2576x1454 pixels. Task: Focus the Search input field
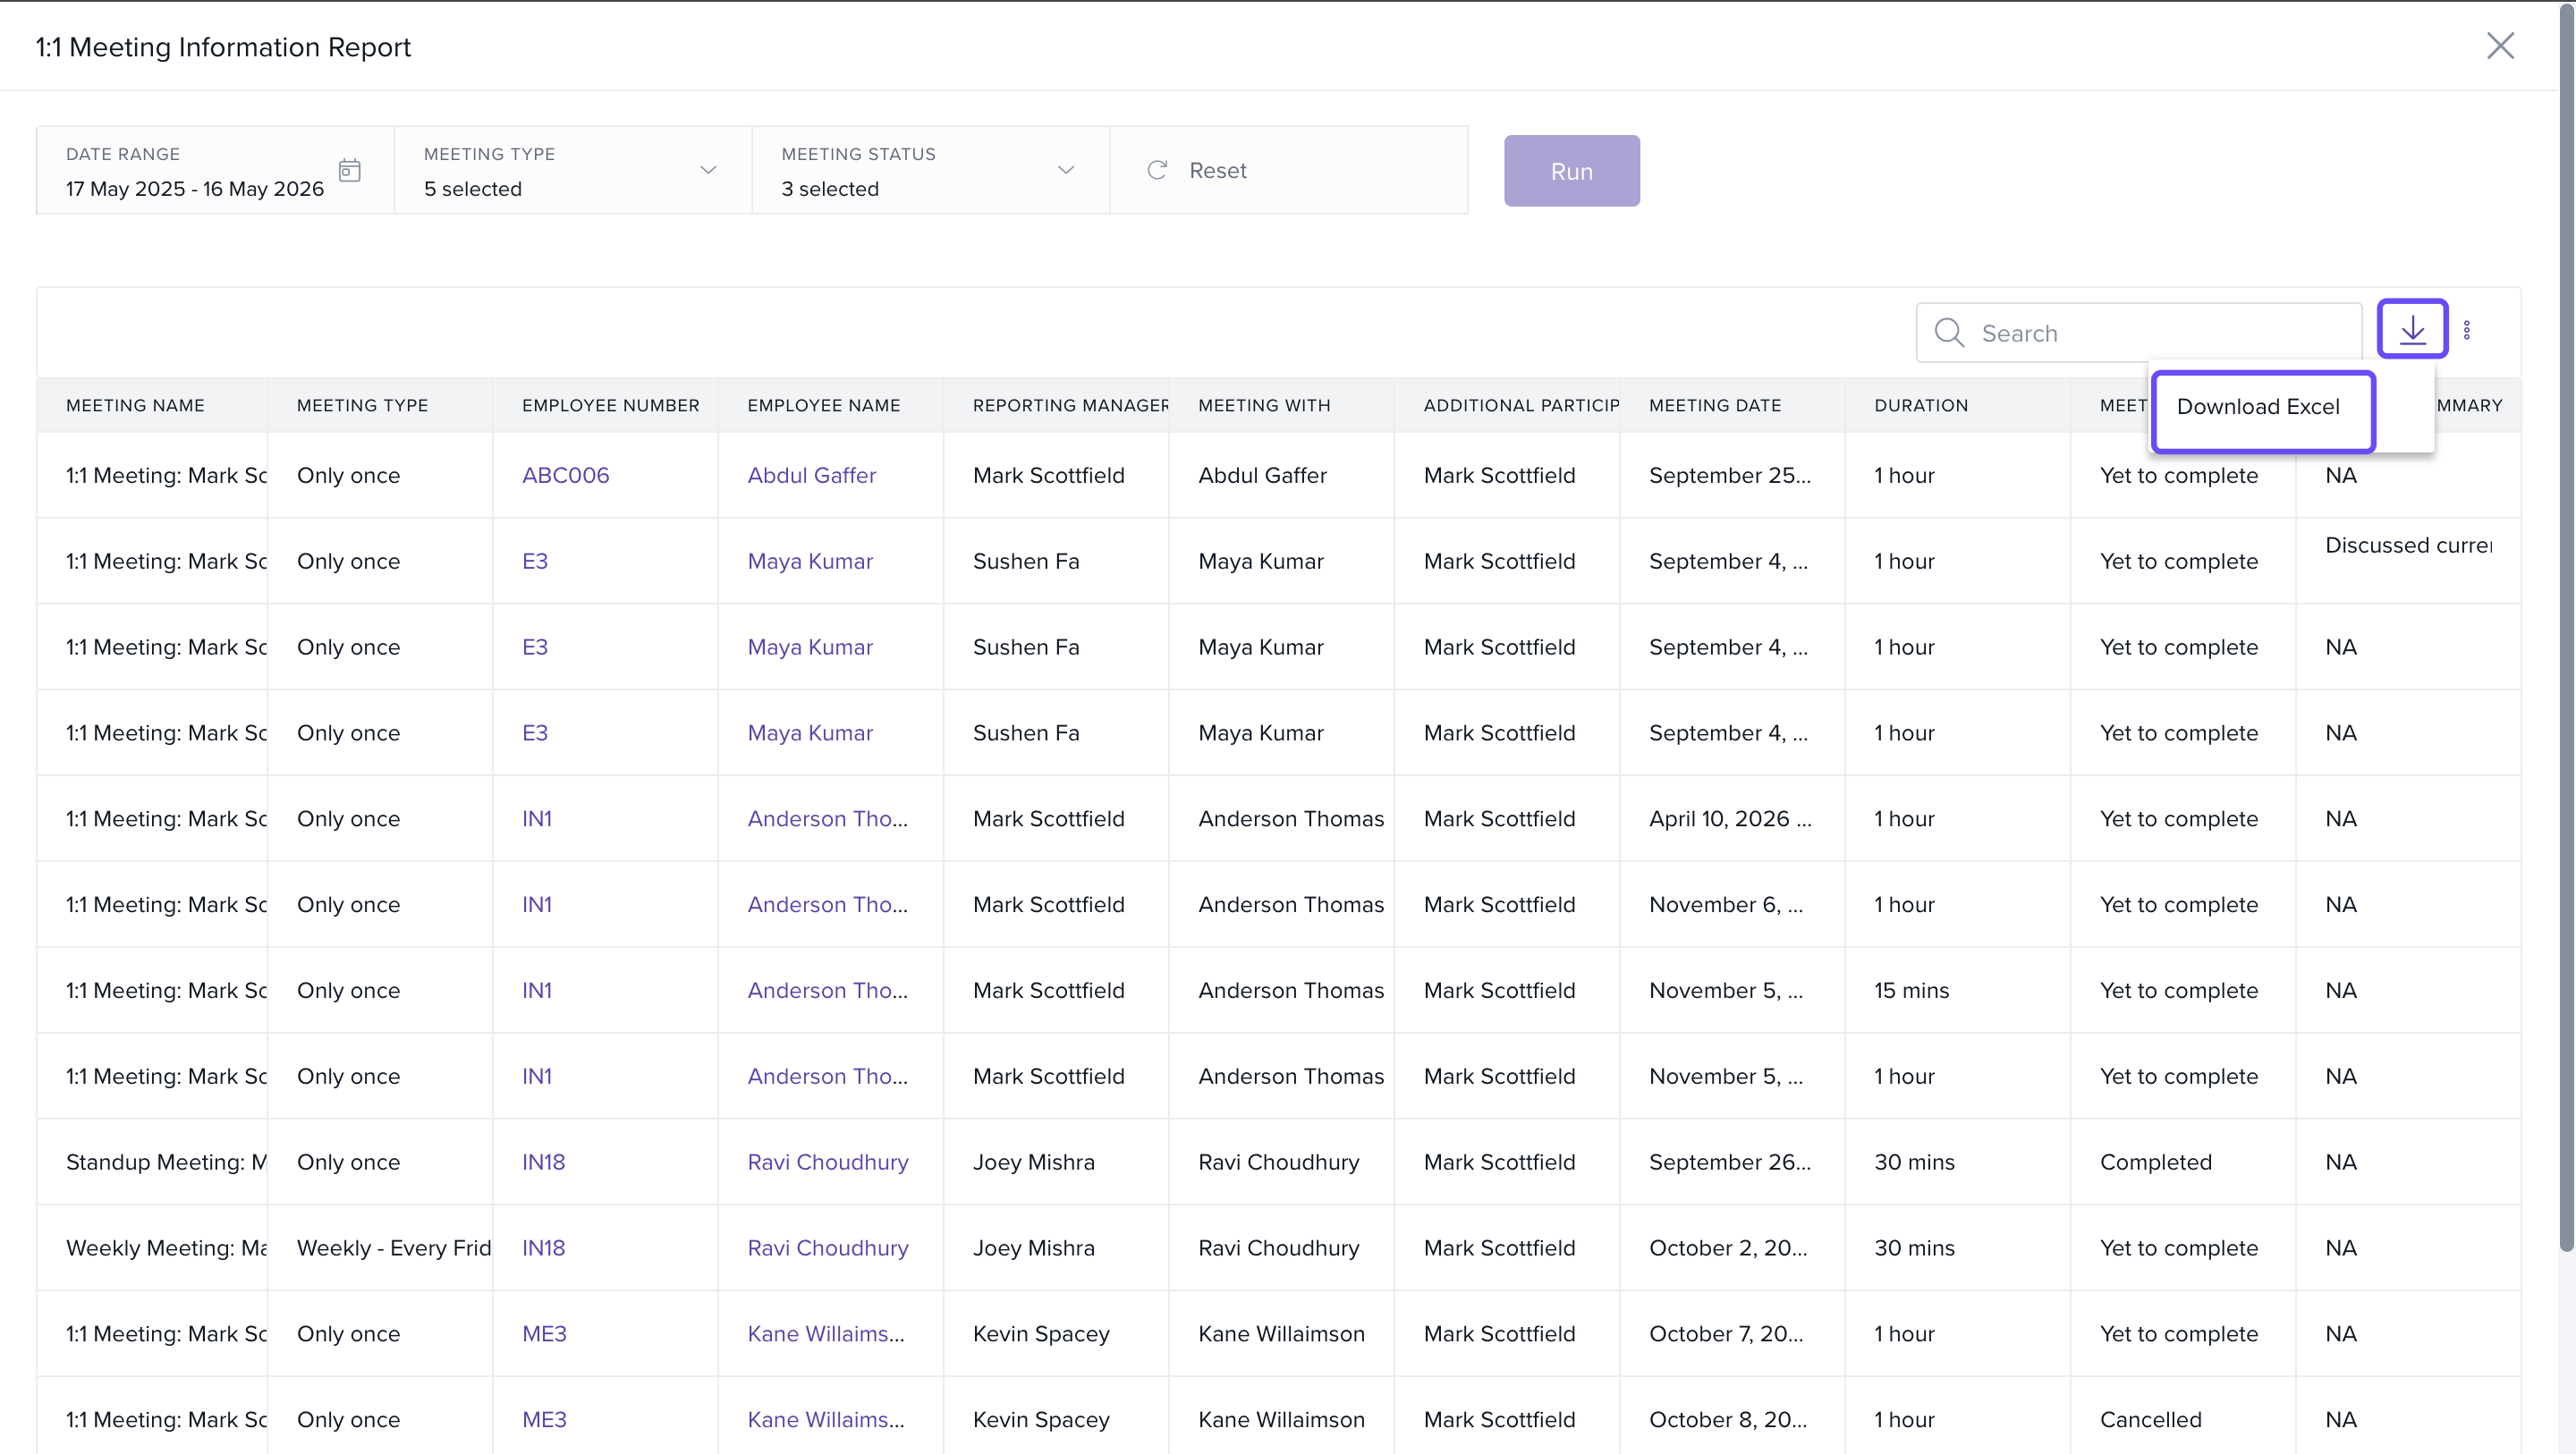[x=2139, y=333]
